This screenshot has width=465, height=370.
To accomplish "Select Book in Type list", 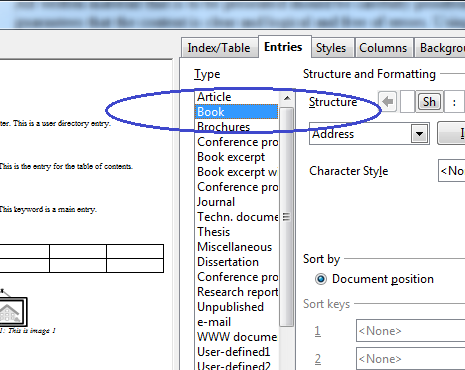I will point(236,112).
